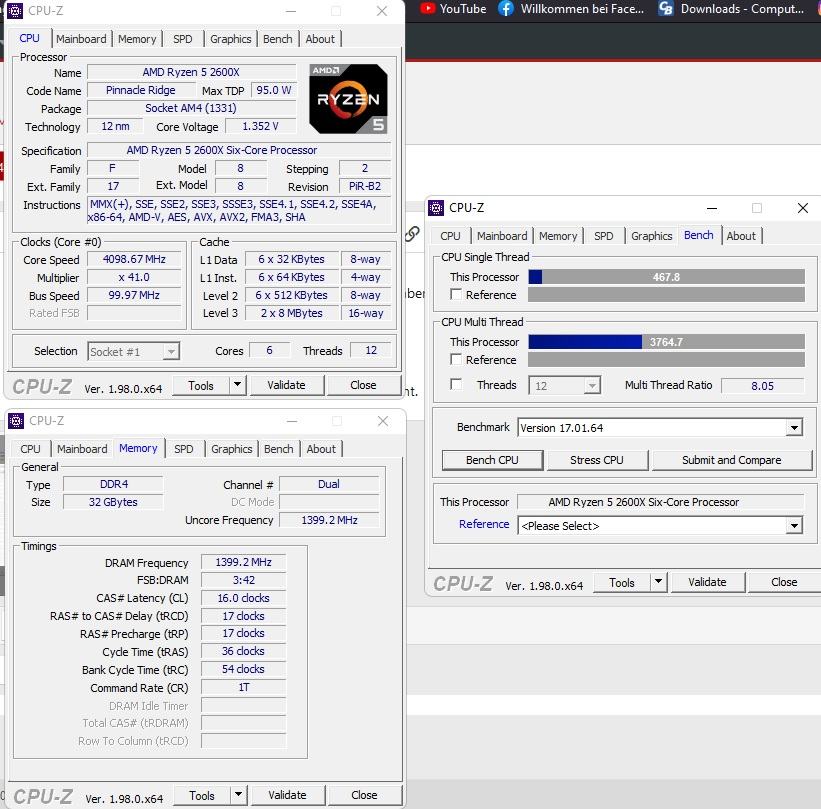Click the Memory Size 32 GBytes value
The width and height of the screenshot is (821, 809).
(x=113, y=502)
